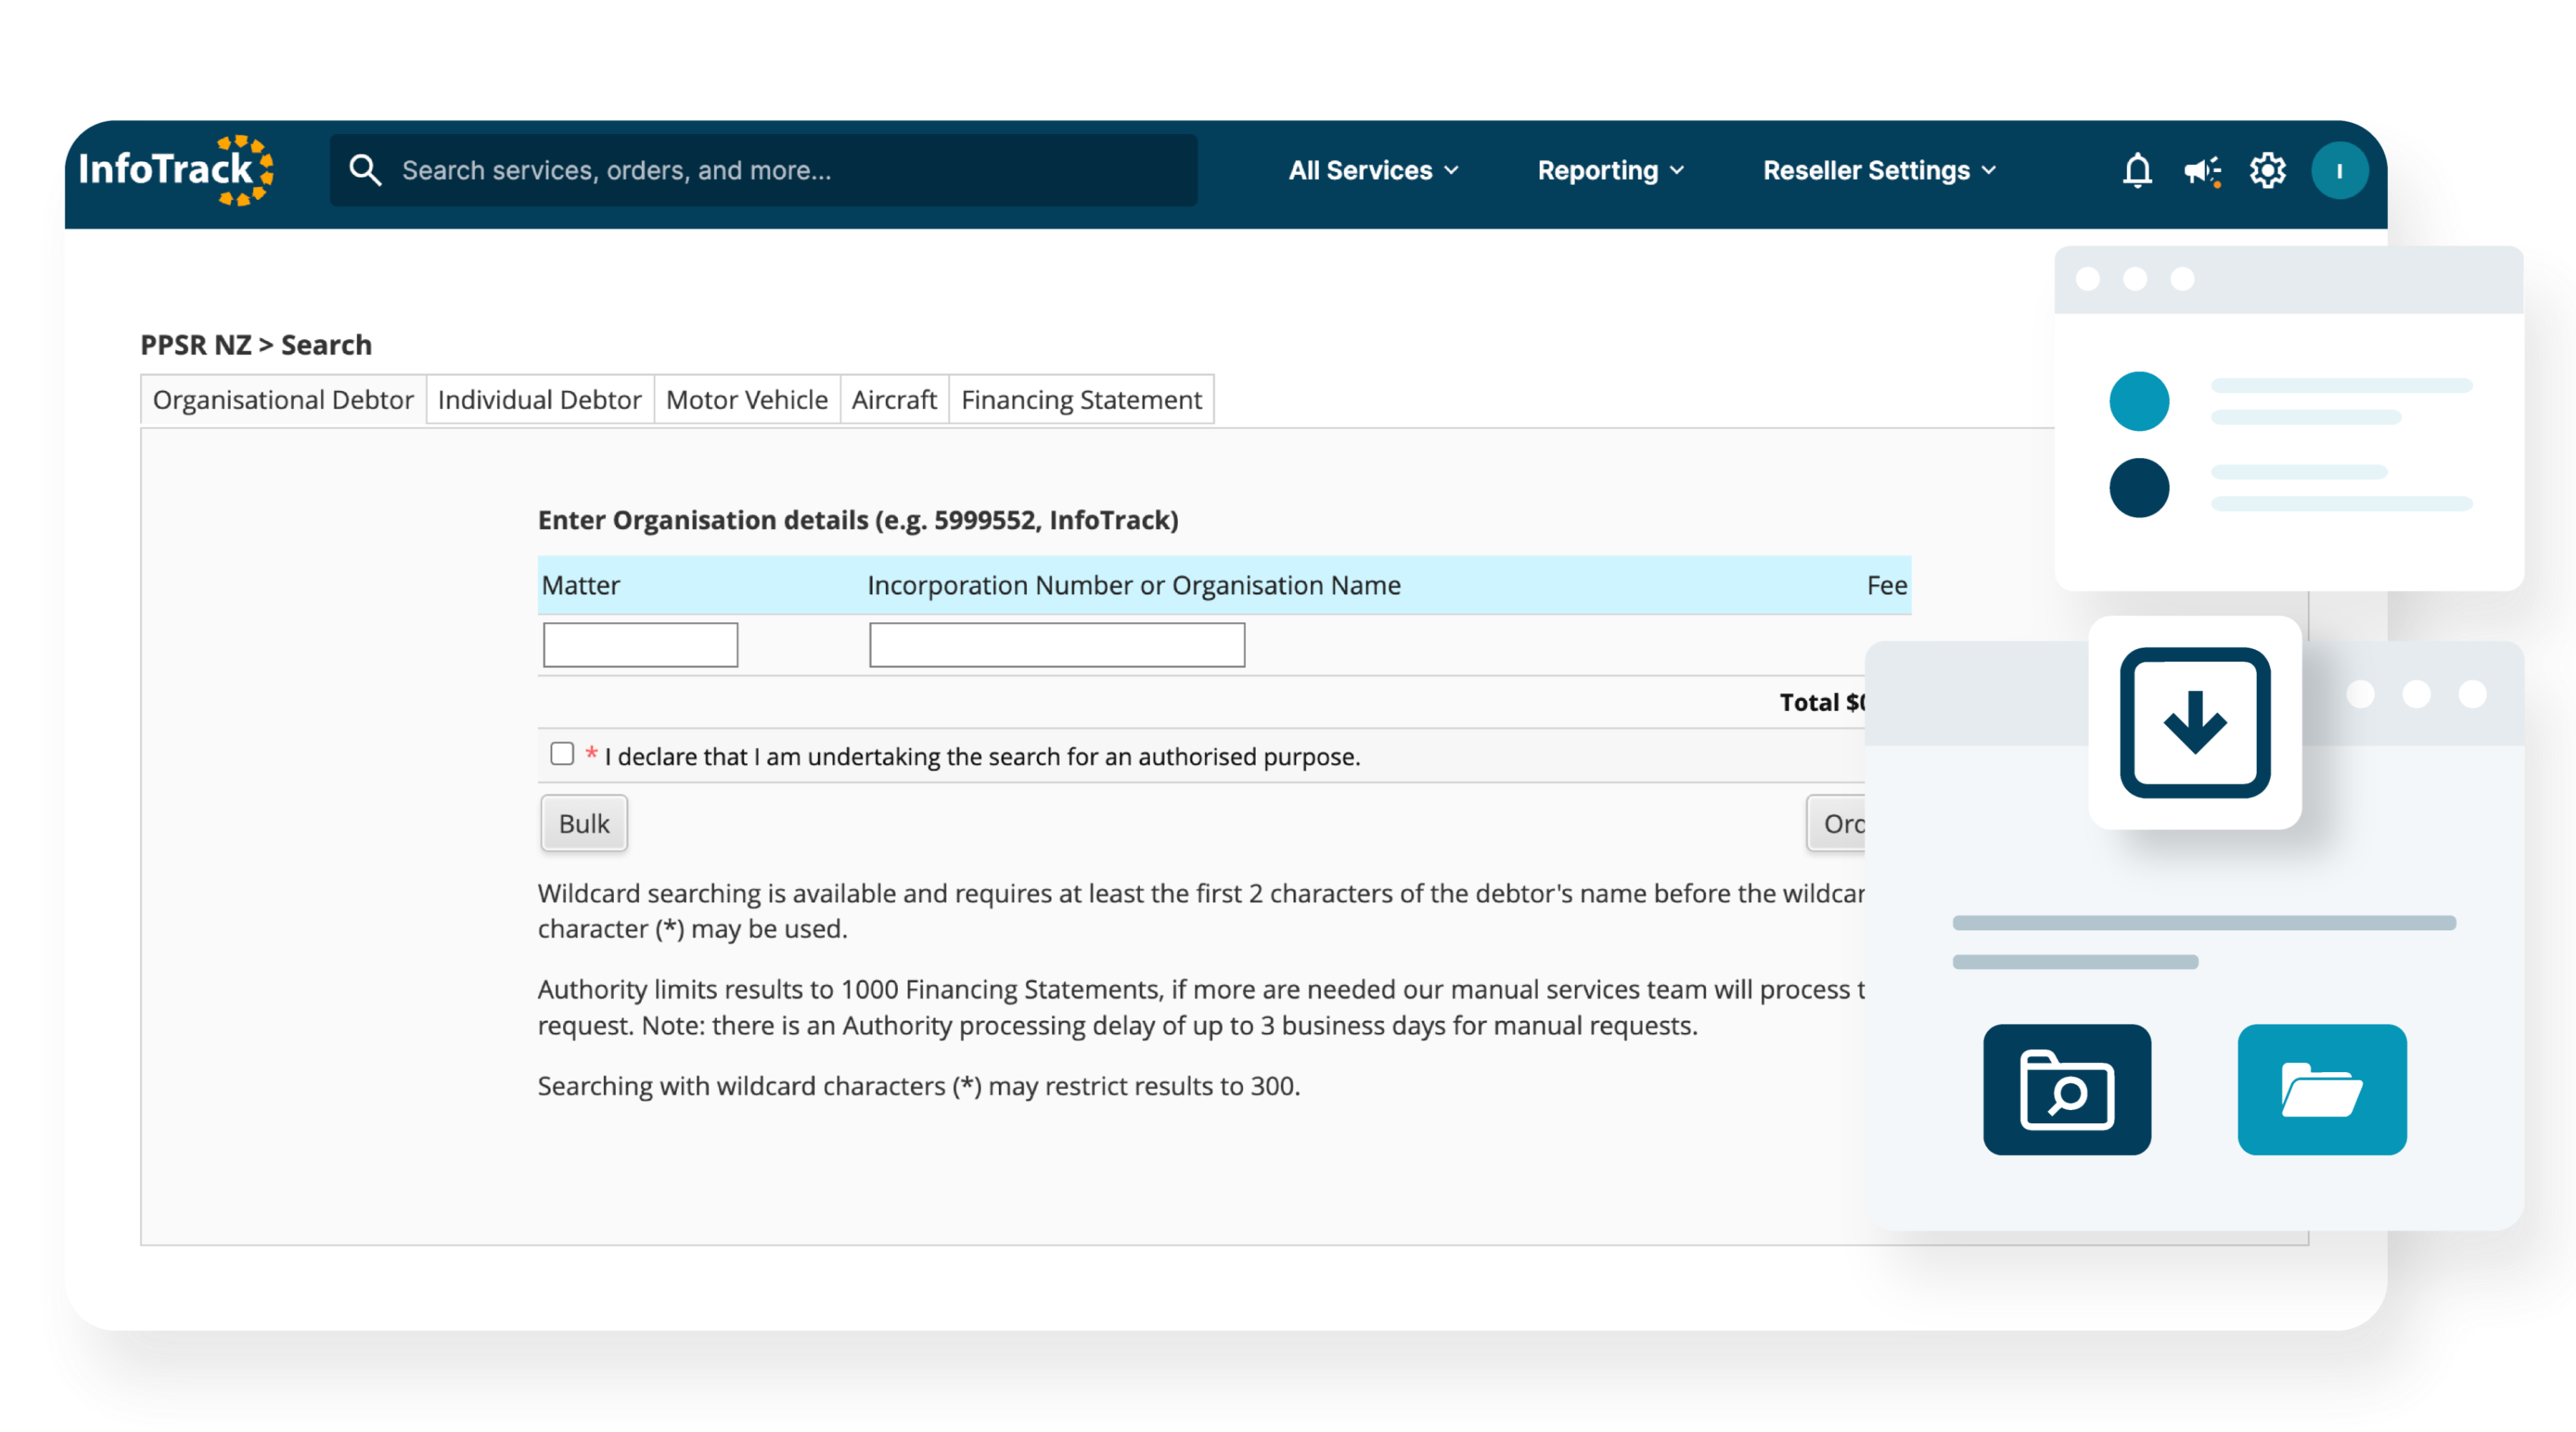Click the dark folder search icon

[2067, 1089]
